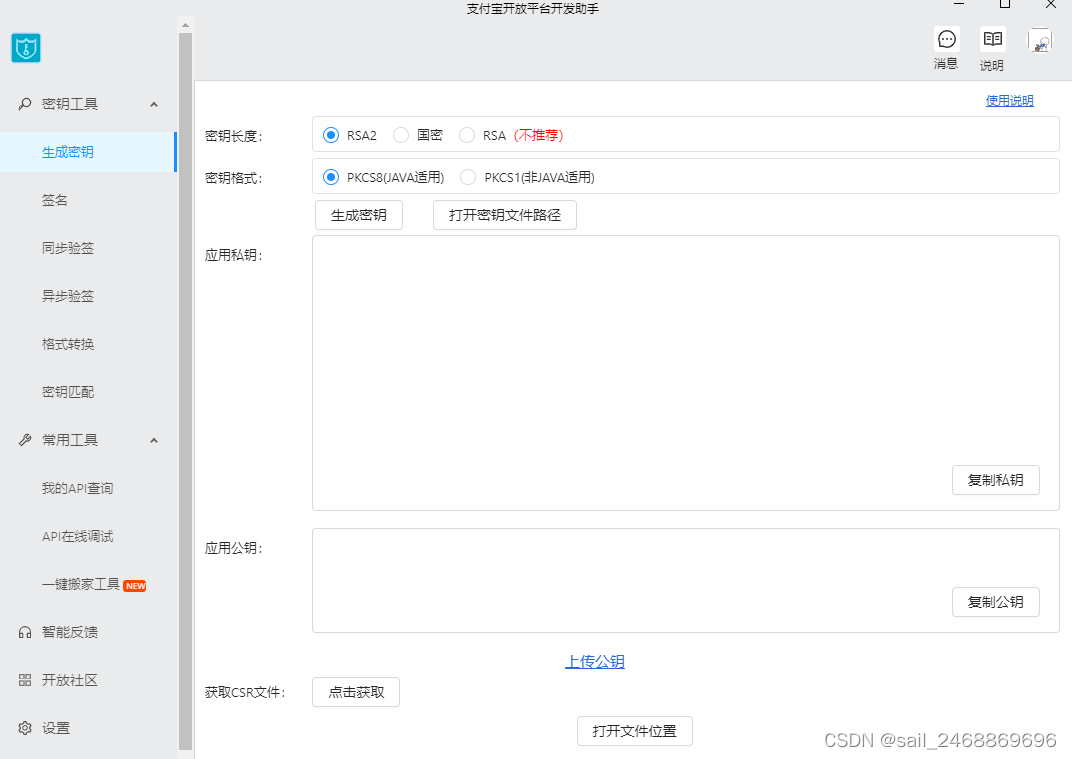Screen dimensions: 1072x759
Task: Maximize the 支付宝开放平台开发助手 window
Action: click(x=1004, y=5)
